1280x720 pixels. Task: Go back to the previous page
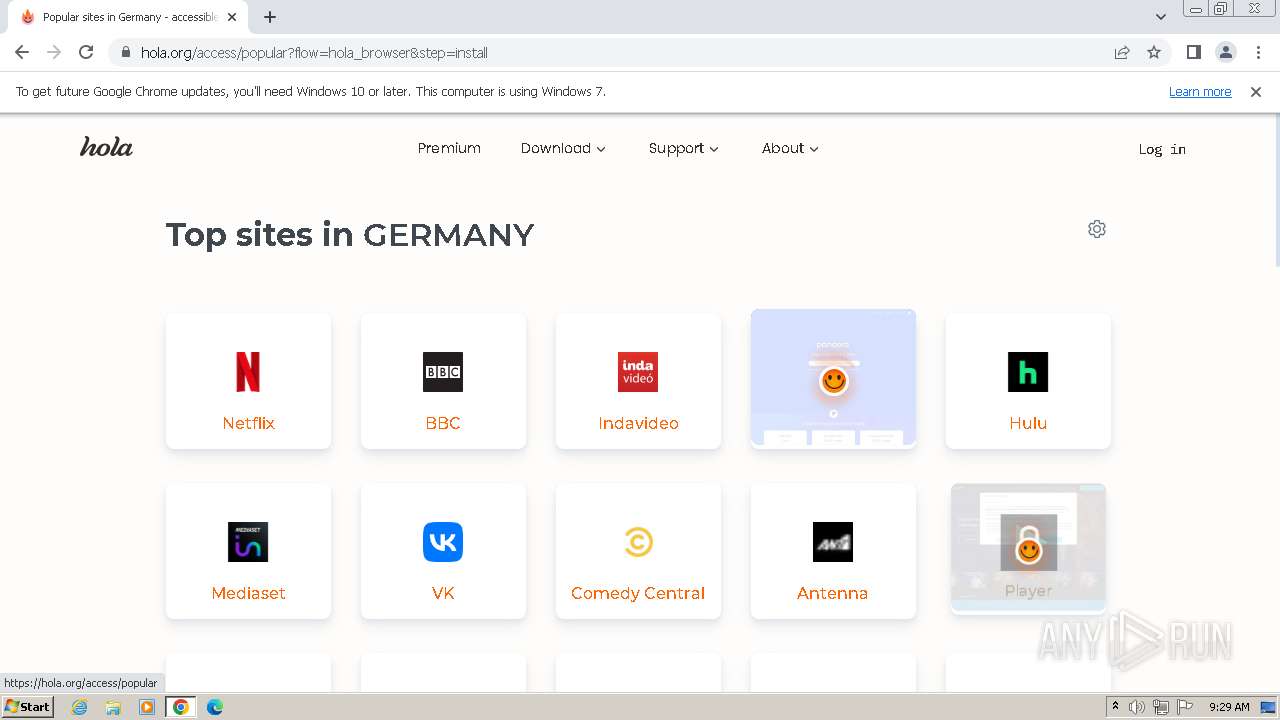(22, 52)
